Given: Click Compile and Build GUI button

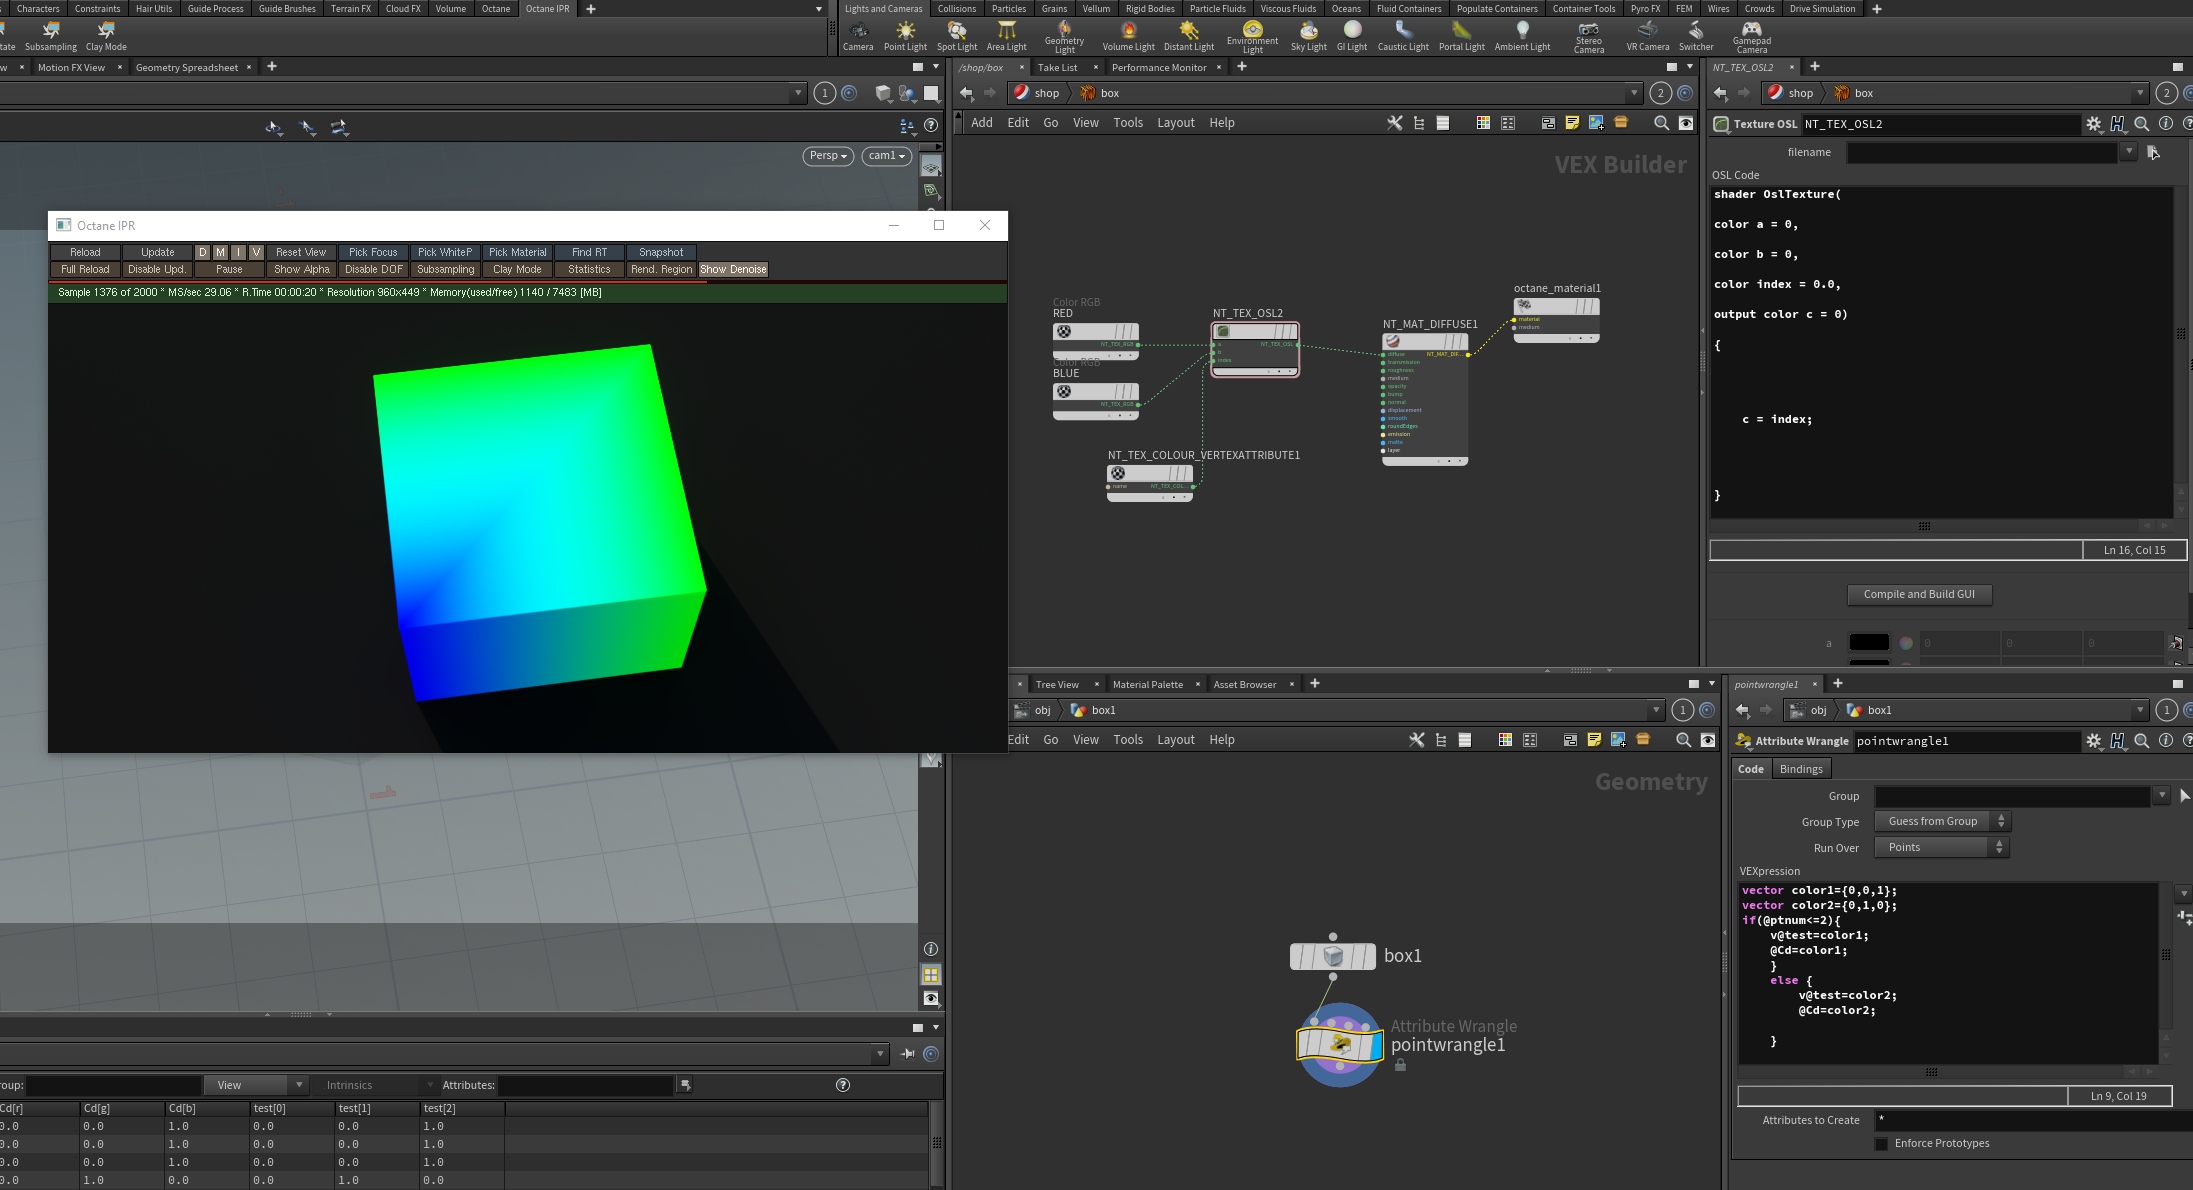Looking at the screenshot, I should pos(1918,594).
